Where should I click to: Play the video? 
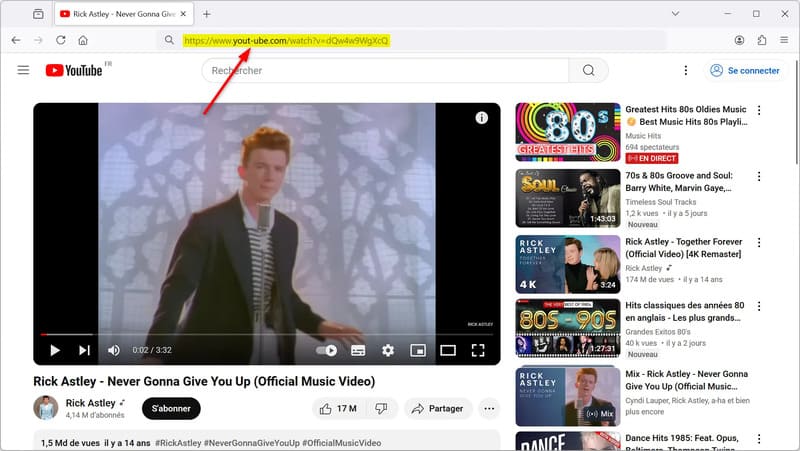[55, 350]
